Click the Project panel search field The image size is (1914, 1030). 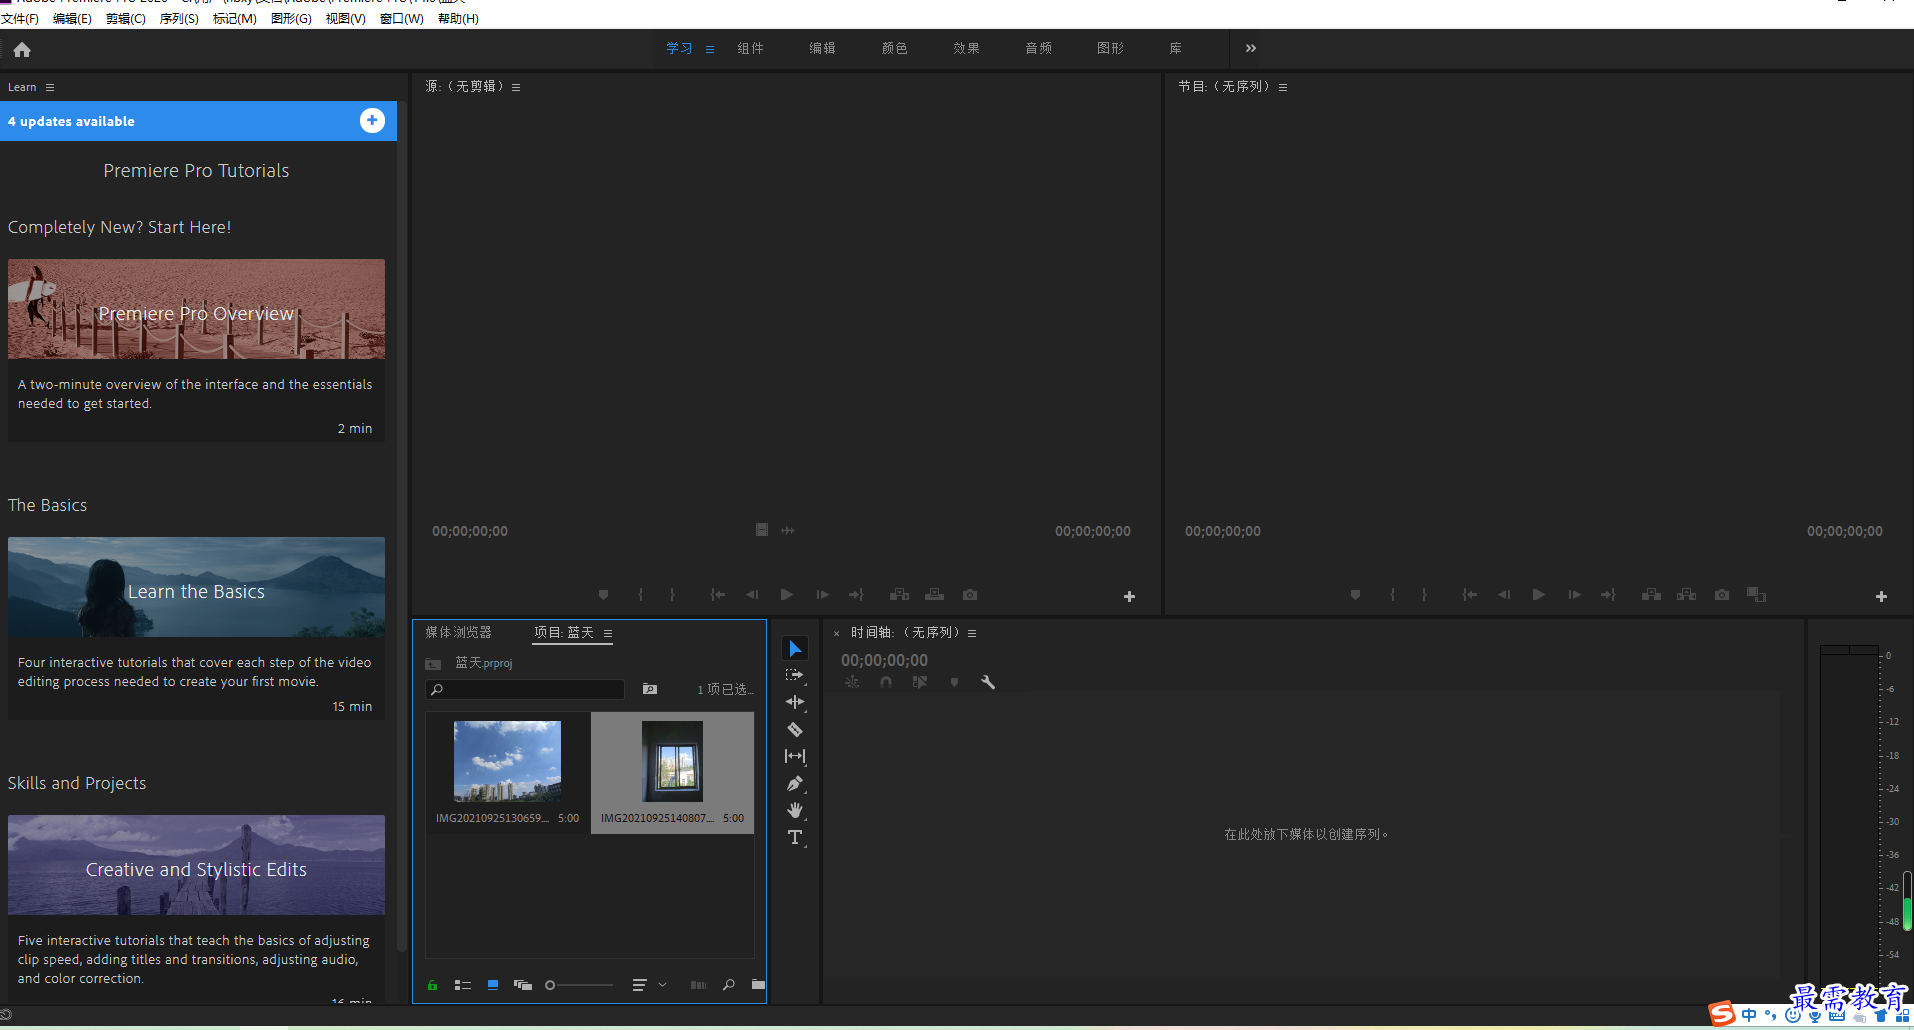(x=525, y=689)
